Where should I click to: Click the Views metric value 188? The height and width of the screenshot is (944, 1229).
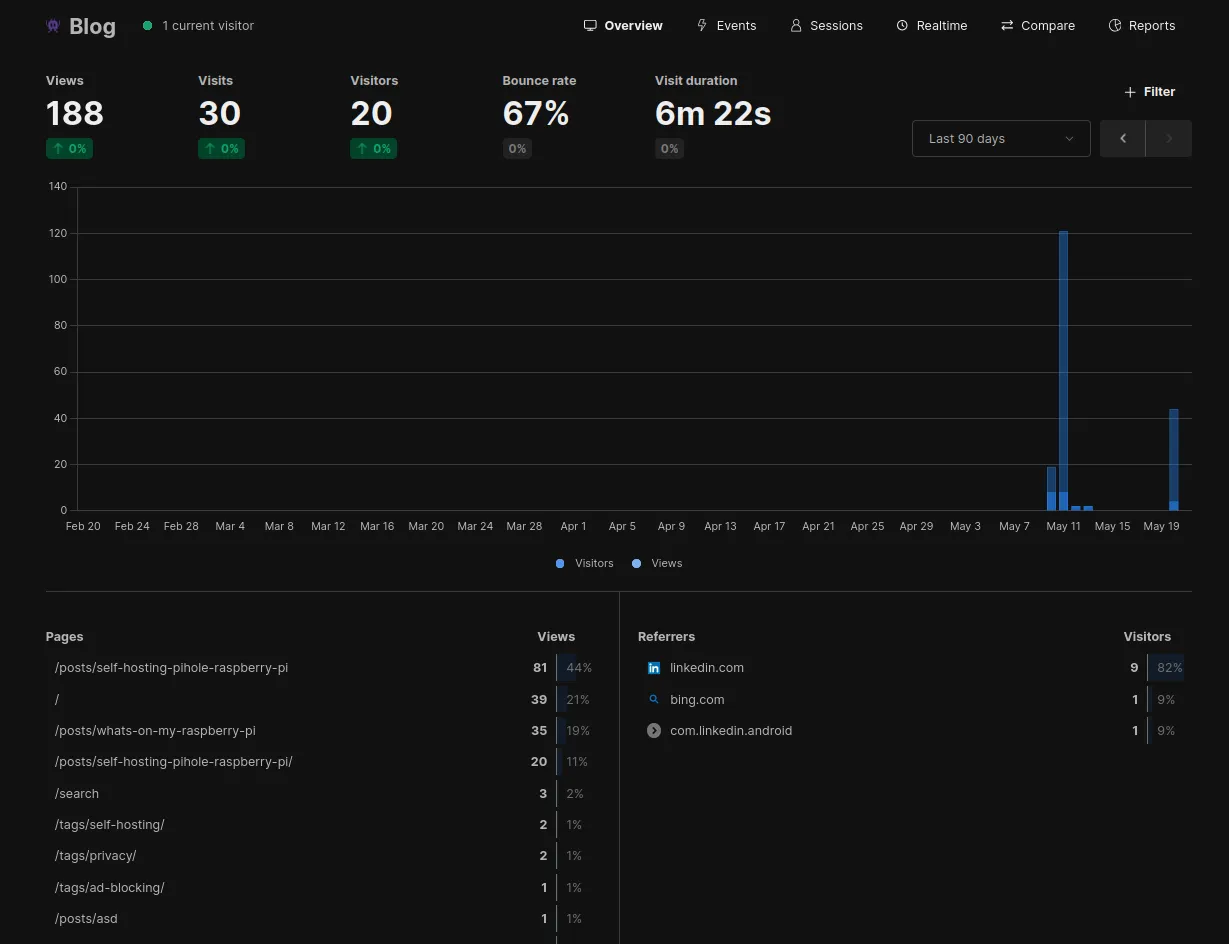[75, 114]
